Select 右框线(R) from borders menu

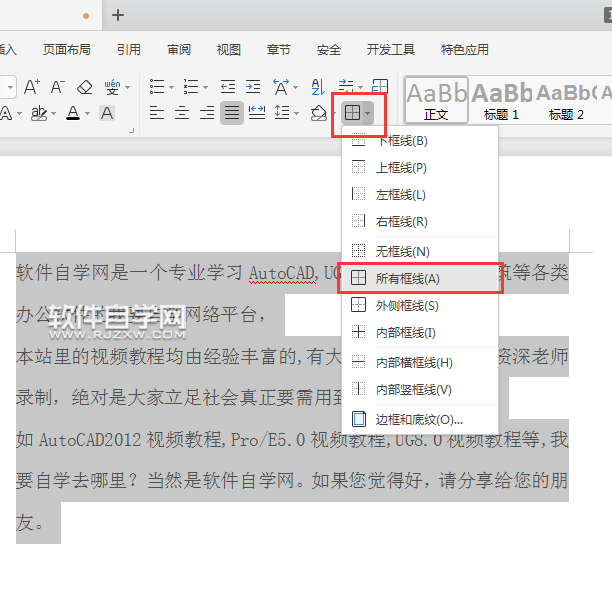click(x=420, y=221)
